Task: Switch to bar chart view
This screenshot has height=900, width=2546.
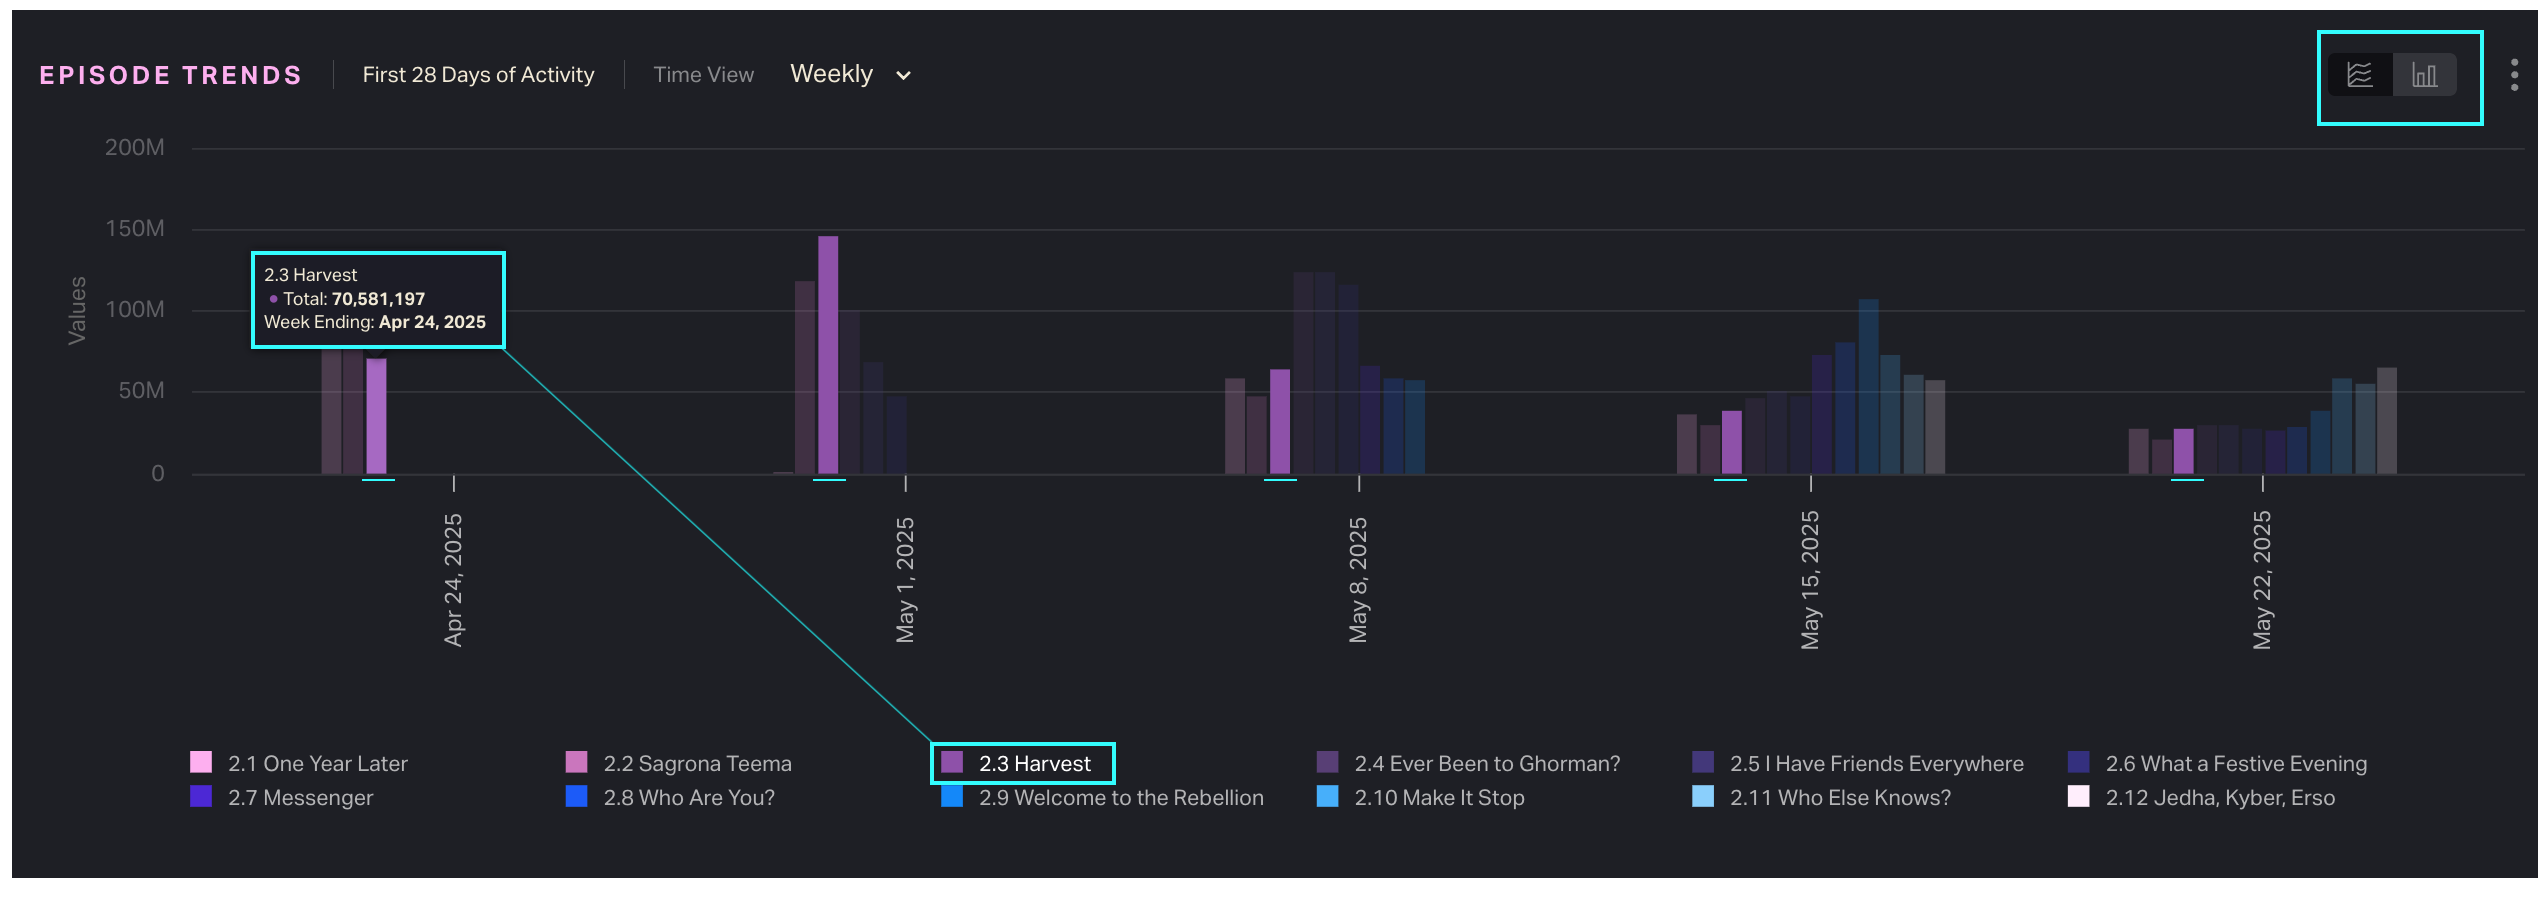Action: (x=2424, y=75)
